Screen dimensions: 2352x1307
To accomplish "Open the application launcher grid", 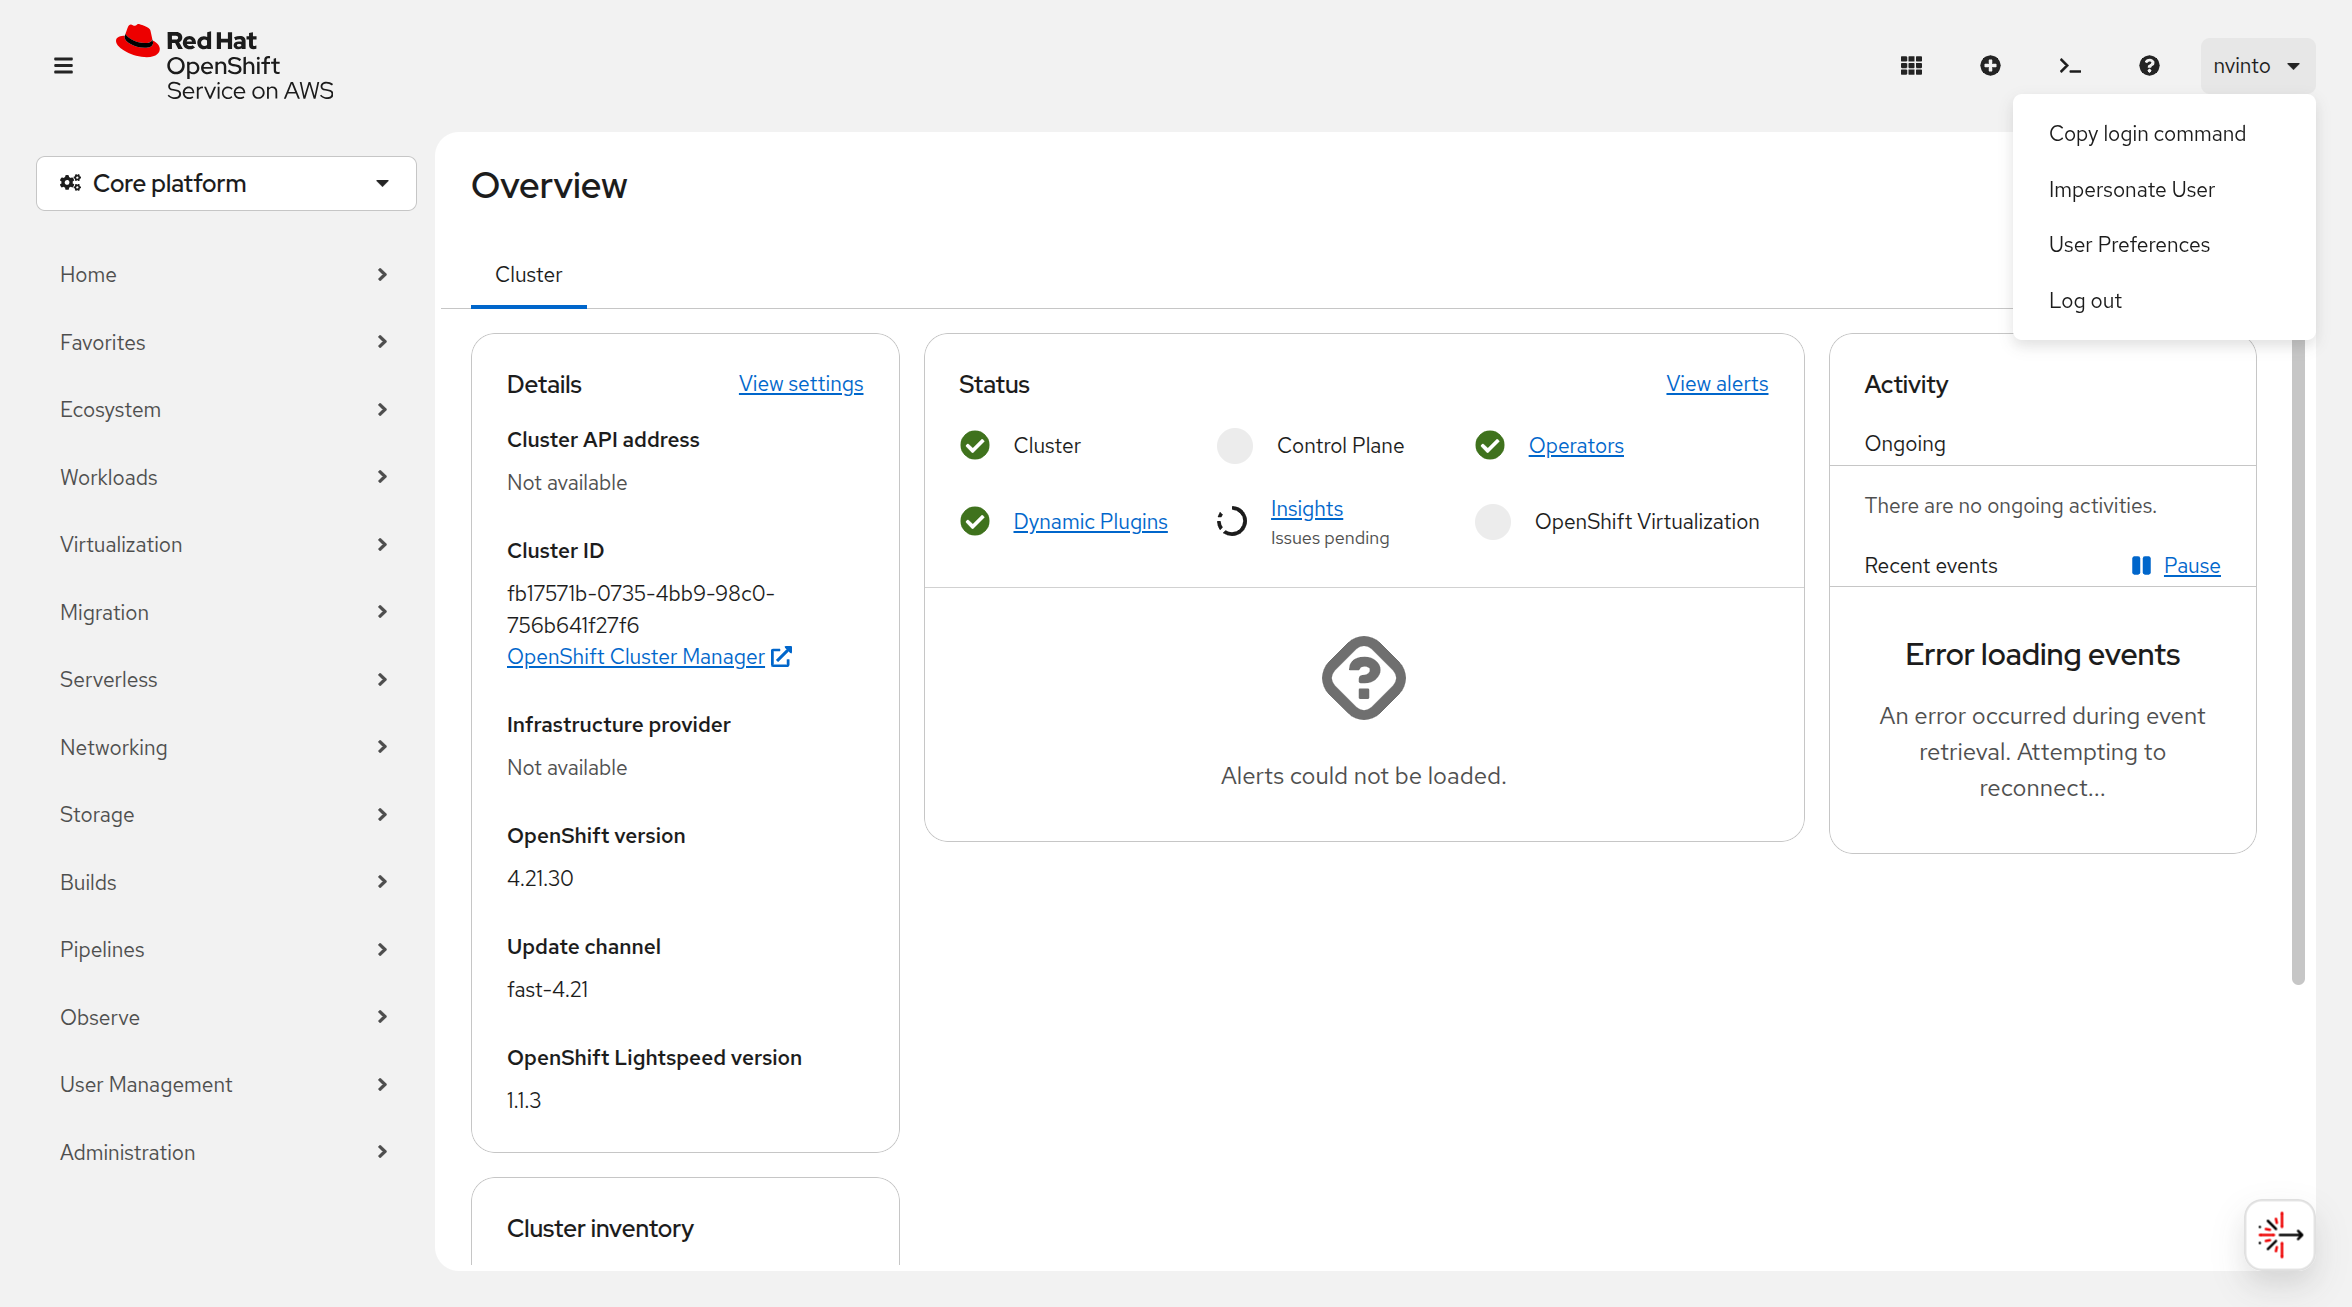I will click(x=1911, y=66).
